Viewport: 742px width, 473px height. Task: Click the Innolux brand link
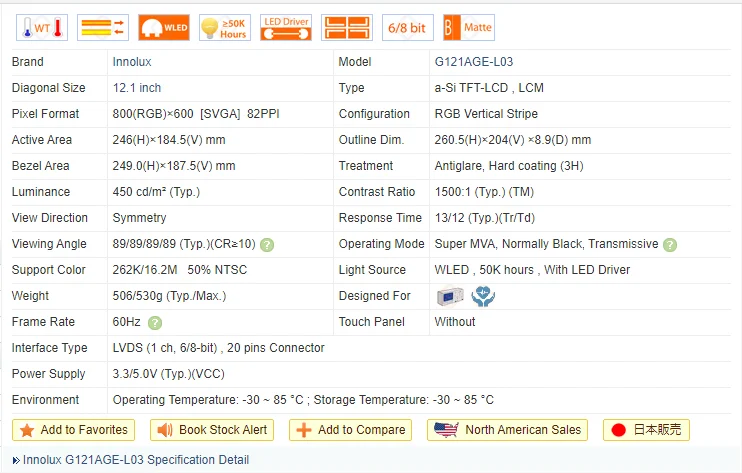click(x=132, y=62)
